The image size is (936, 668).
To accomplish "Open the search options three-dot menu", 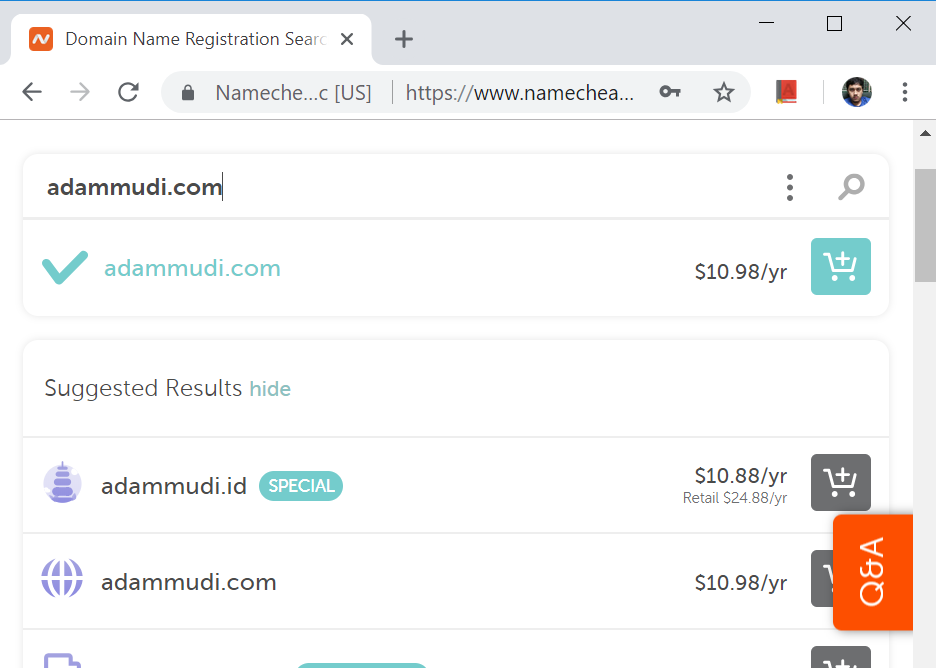I will pos(789,186).
